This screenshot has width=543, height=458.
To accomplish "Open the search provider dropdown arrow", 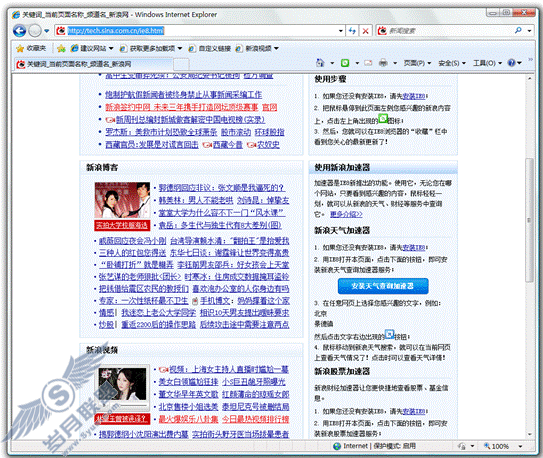I will coord(529,31).
